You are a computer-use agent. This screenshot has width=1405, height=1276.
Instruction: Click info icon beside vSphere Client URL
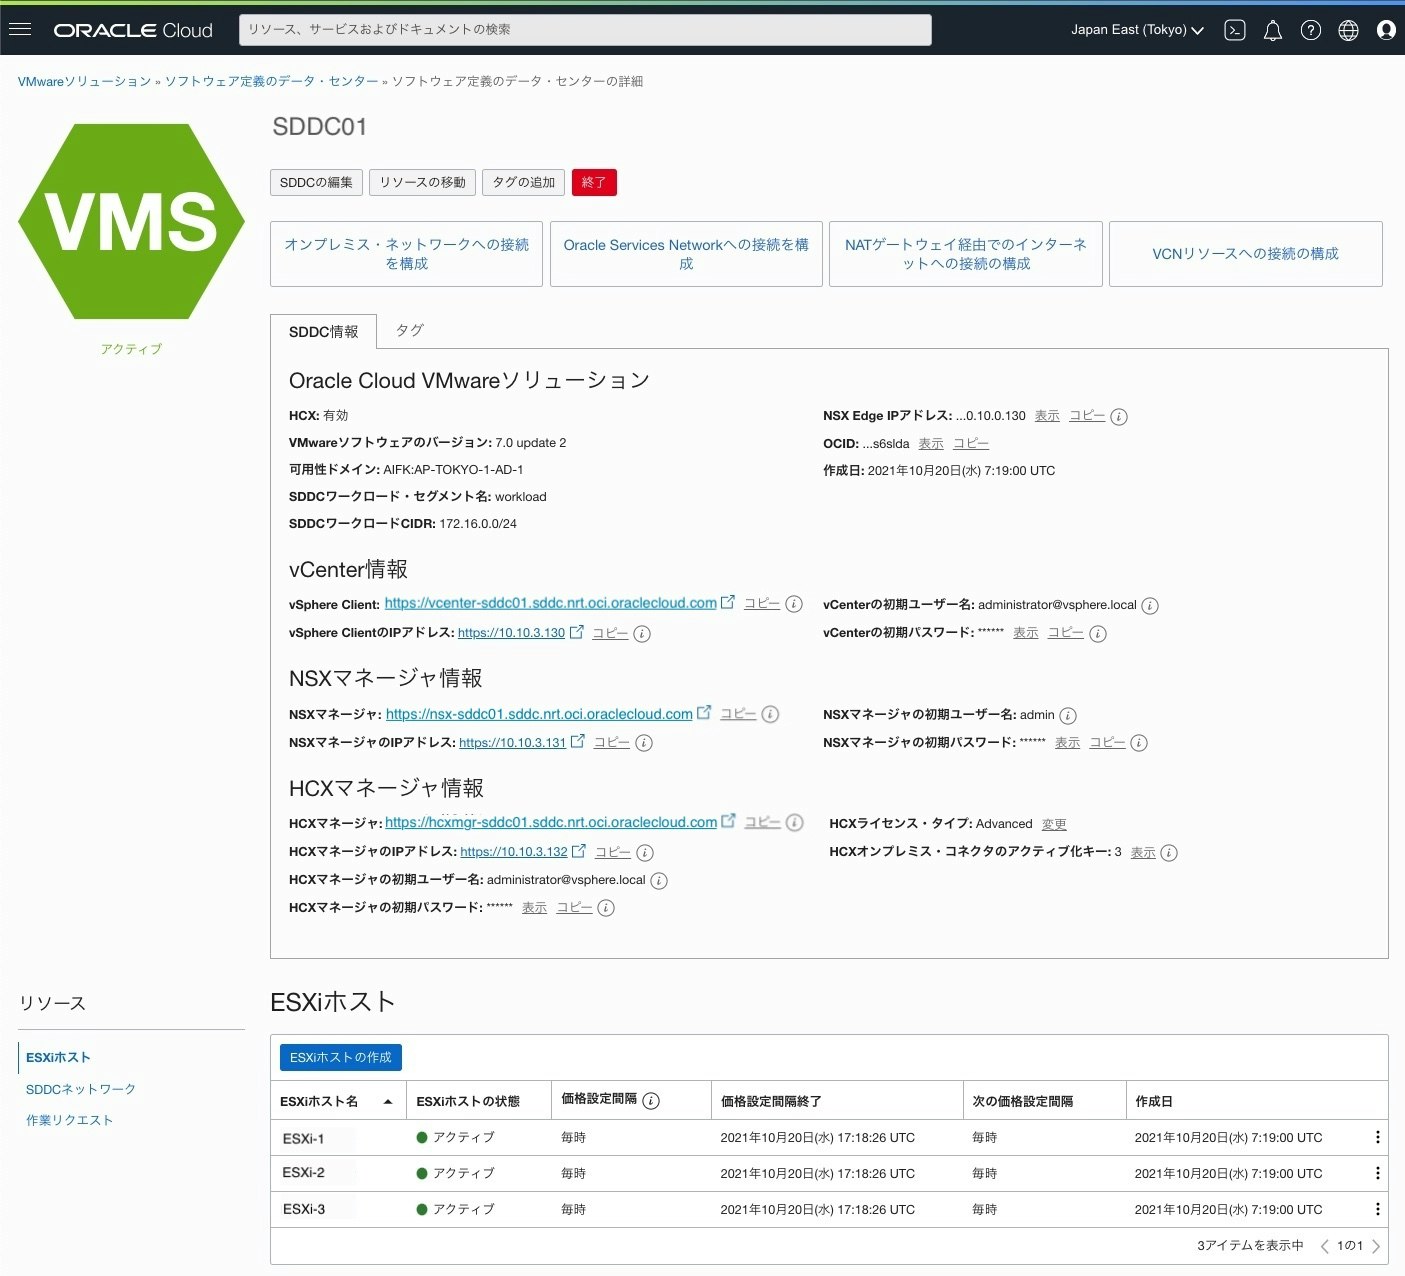[x=794, y=604]
